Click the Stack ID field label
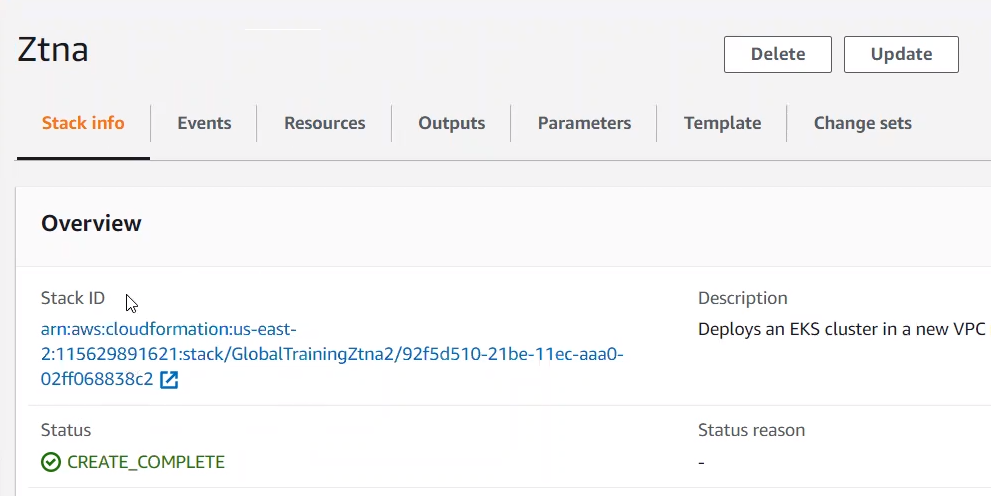This screenshot has width=991, height=496. pyautogui.click(x=72, y=298)
